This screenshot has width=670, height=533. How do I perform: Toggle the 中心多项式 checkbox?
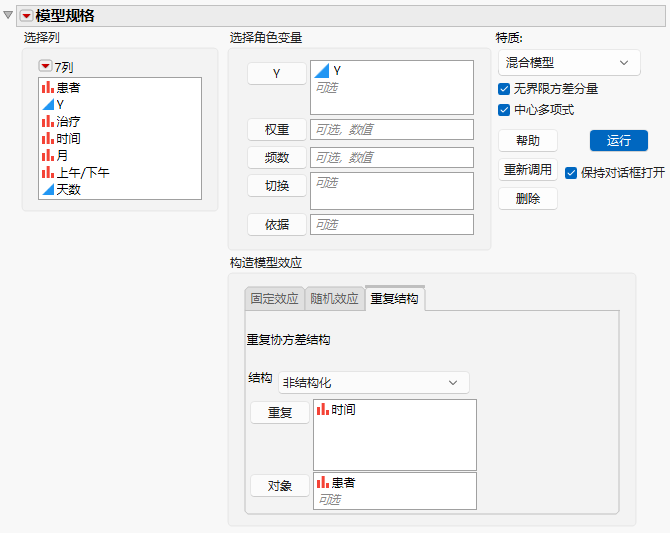pyautogui.click(x=504, y=110)
